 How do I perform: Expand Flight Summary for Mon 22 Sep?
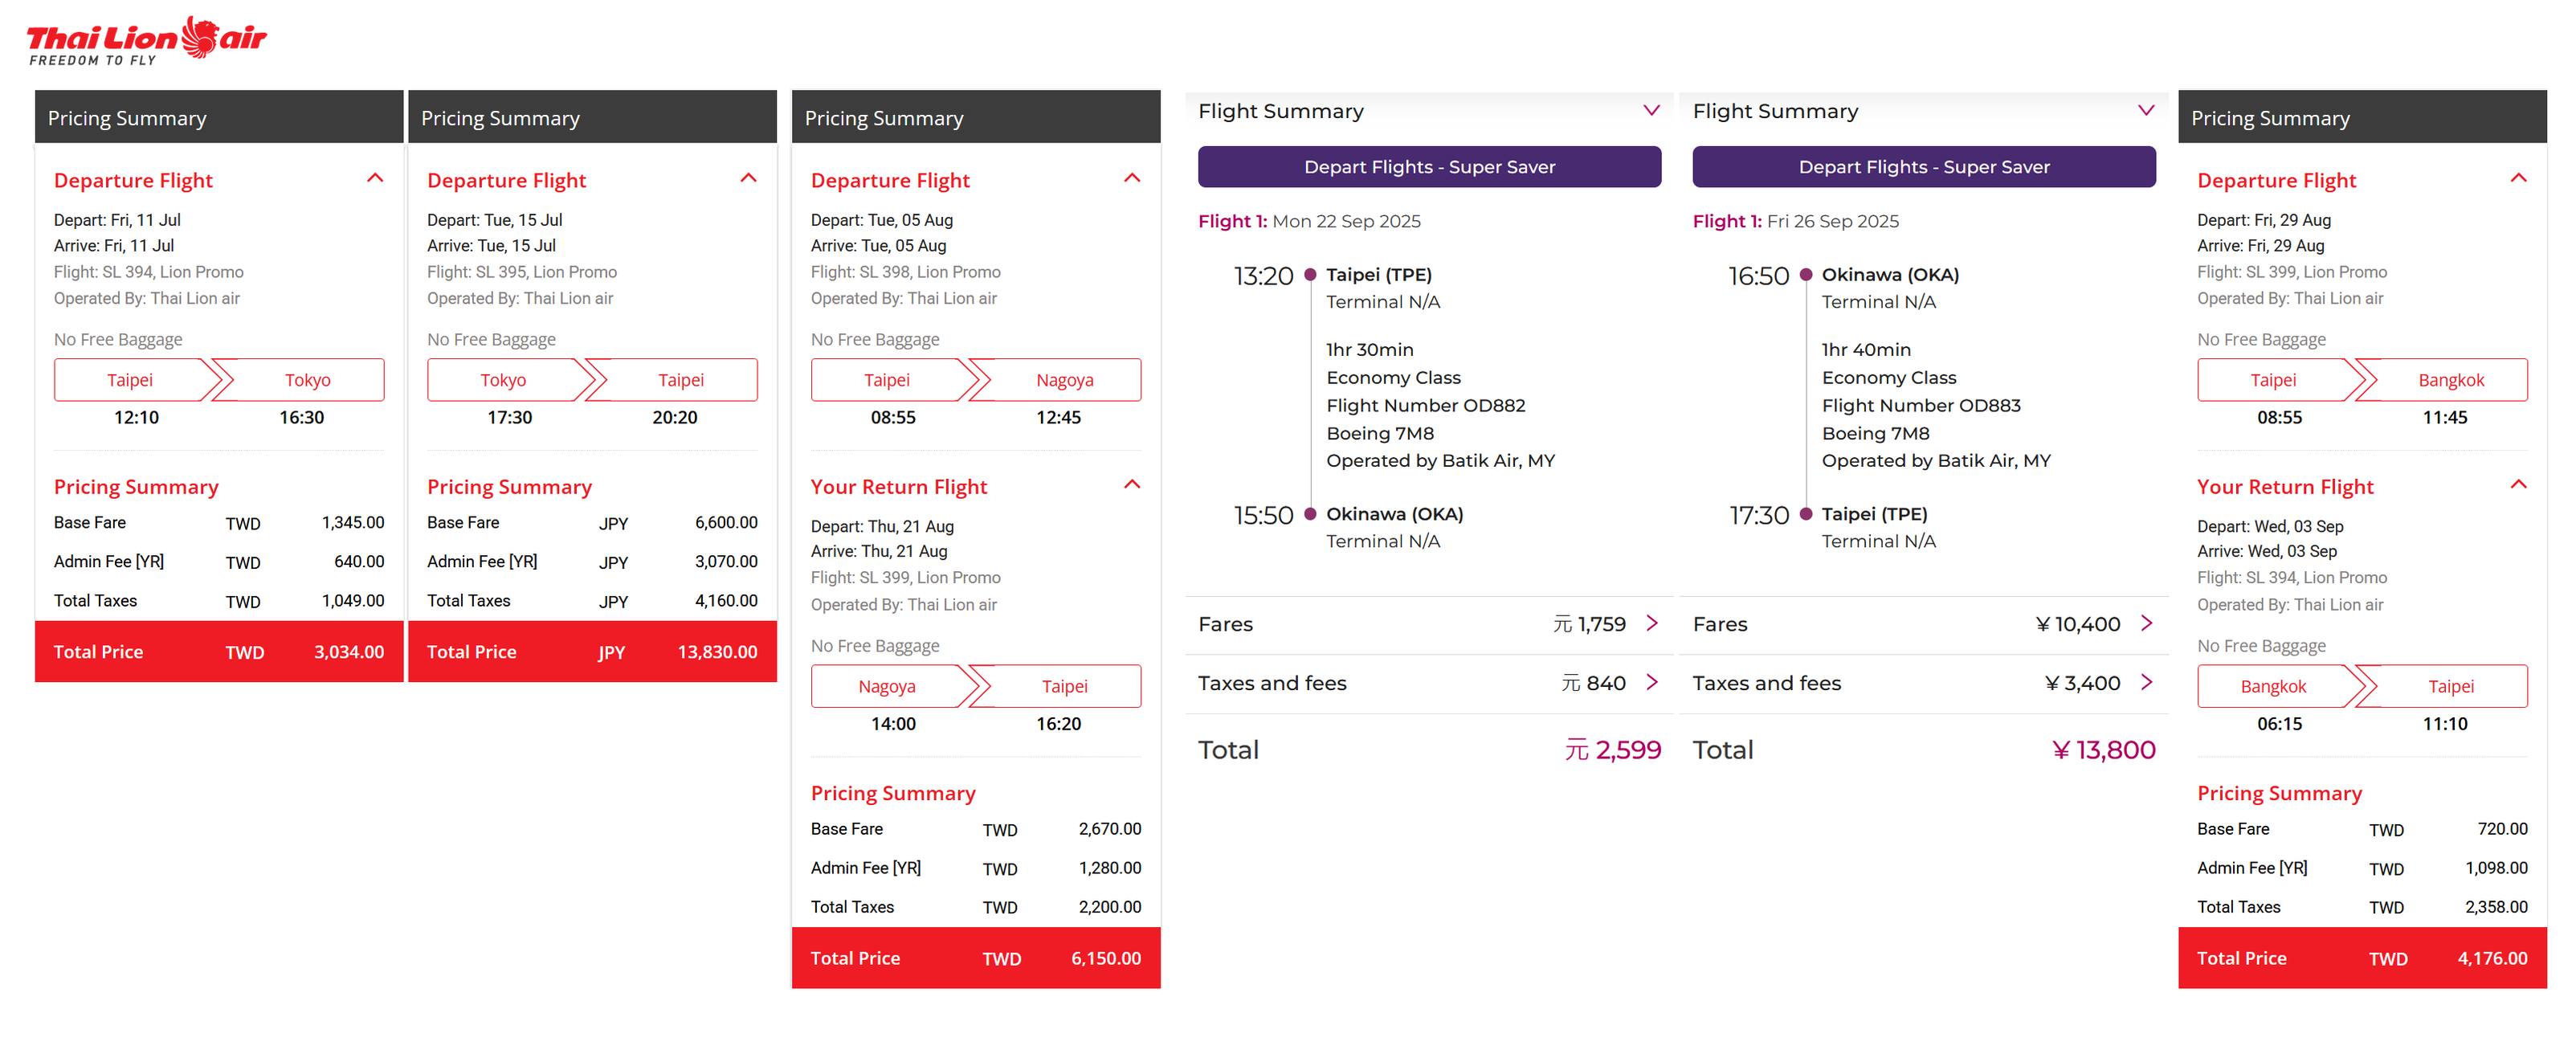[1651, 110]
